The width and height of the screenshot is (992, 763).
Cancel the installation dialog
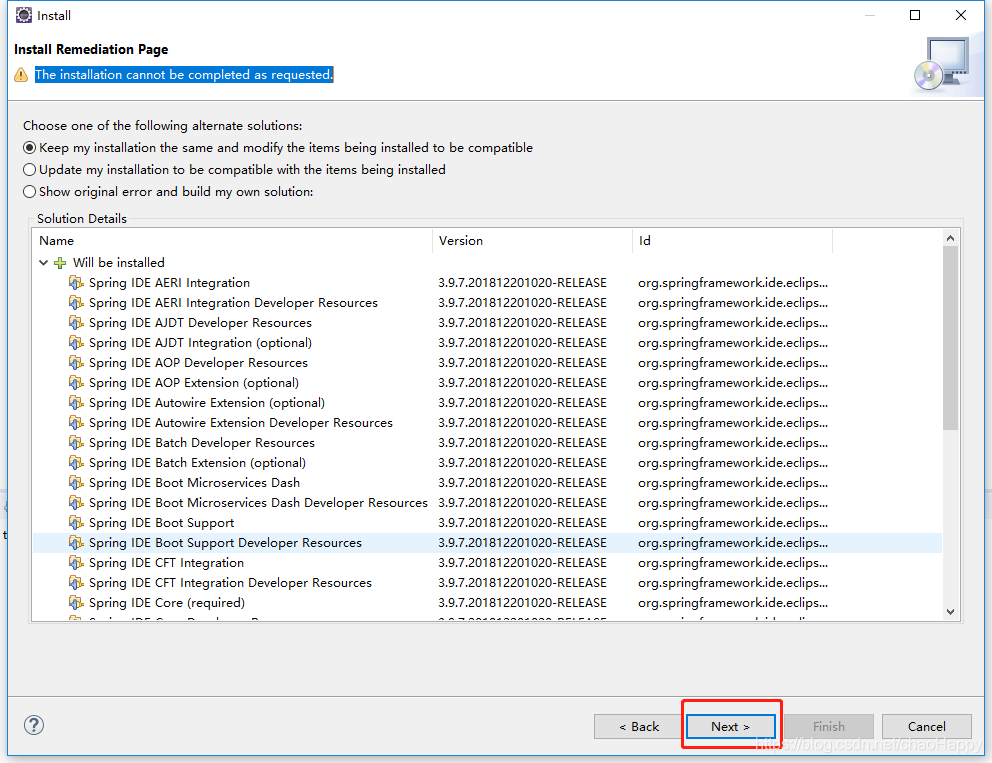coord(927,726)
